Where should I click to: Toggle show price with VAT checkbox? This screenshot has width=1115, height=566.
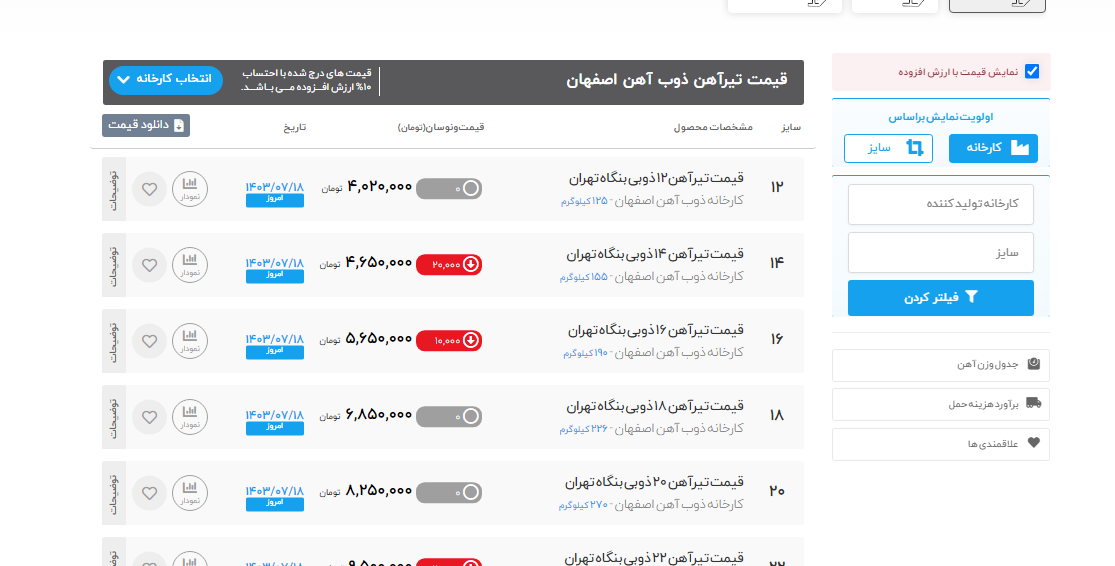click(x=1032, y=72)
